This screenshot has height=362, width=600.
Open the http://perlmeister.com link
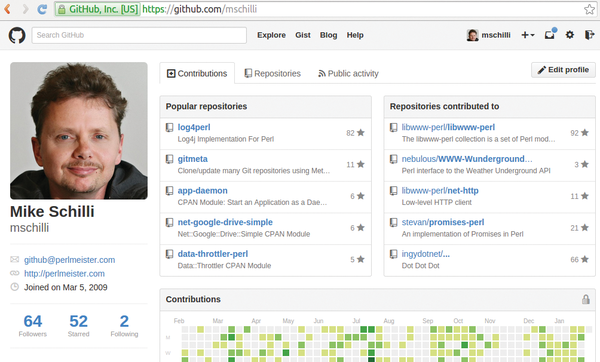pyautogui.click(x=64, y=274)
